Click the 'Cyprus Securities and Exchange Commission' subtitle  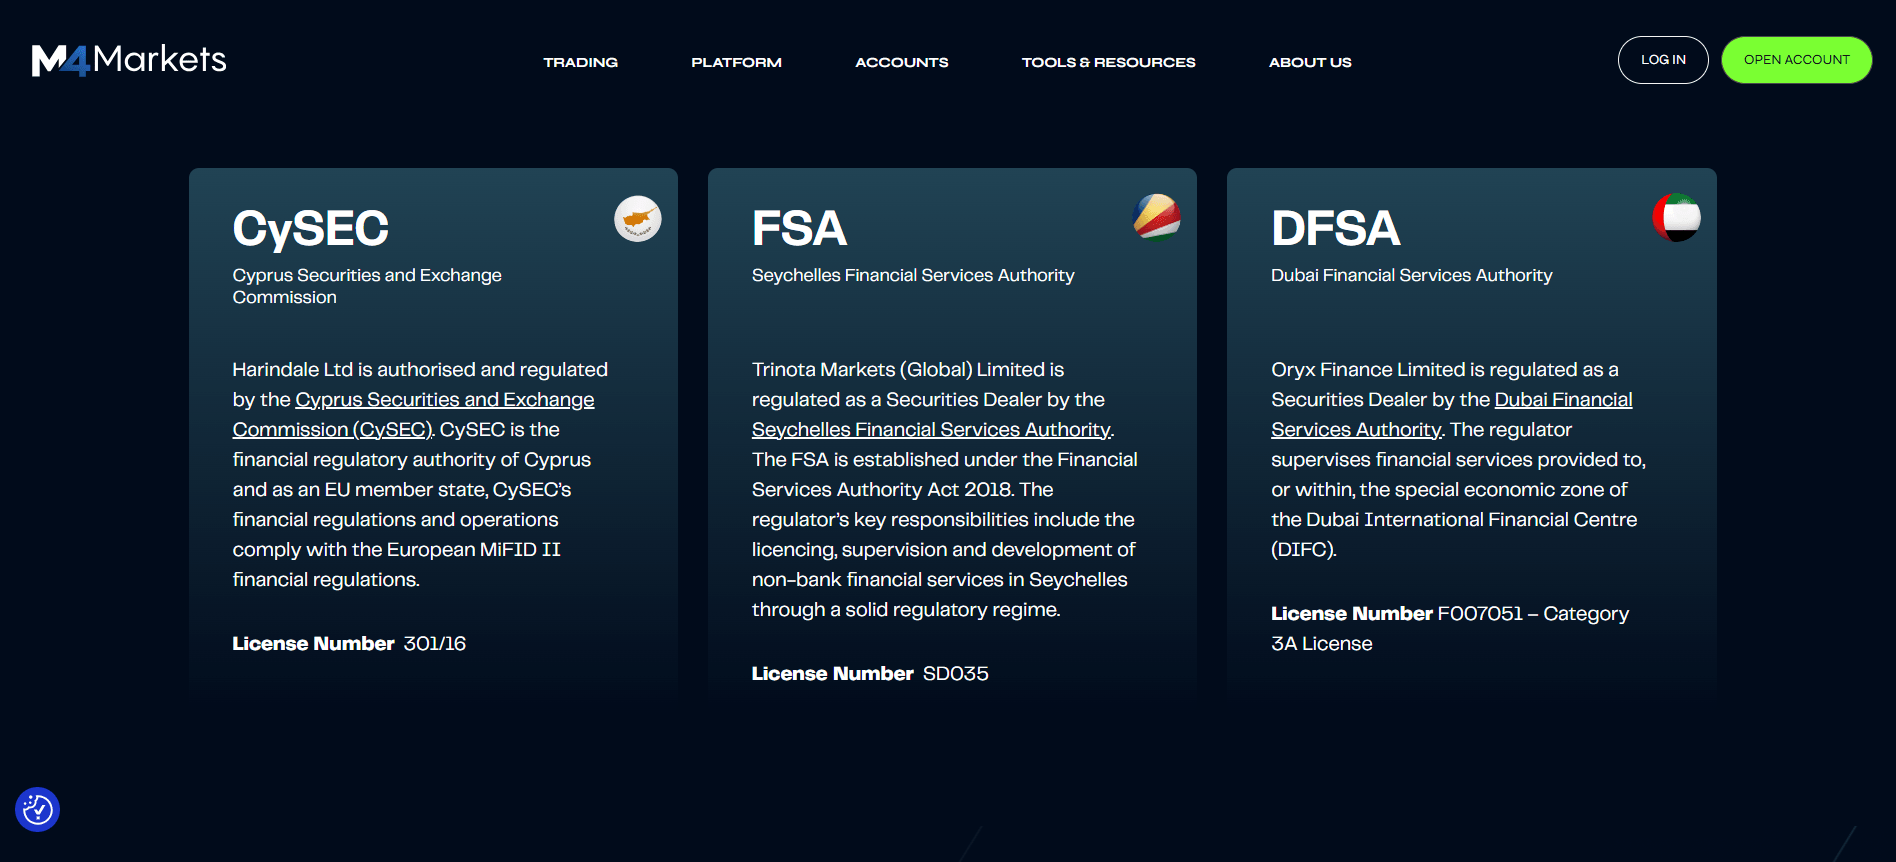[x=367, y=286]
